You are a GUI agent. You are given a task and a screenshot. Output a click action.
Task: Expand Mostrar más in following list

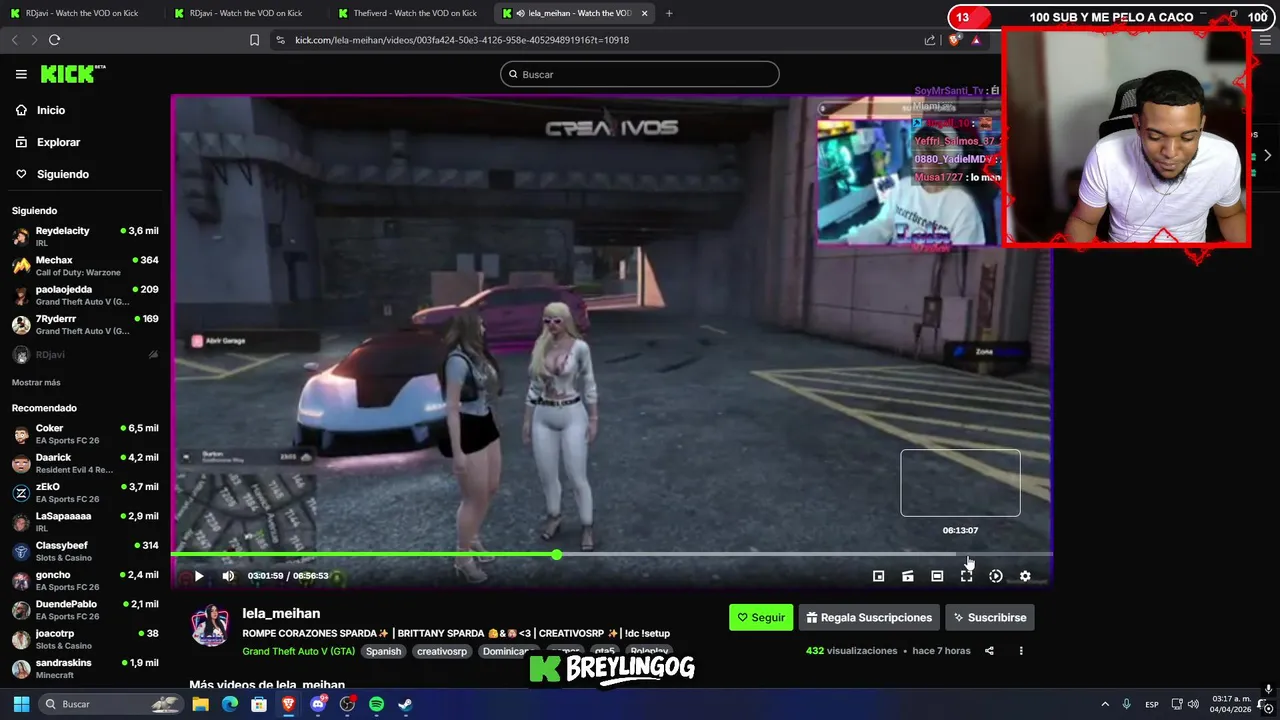pos(36,383)
